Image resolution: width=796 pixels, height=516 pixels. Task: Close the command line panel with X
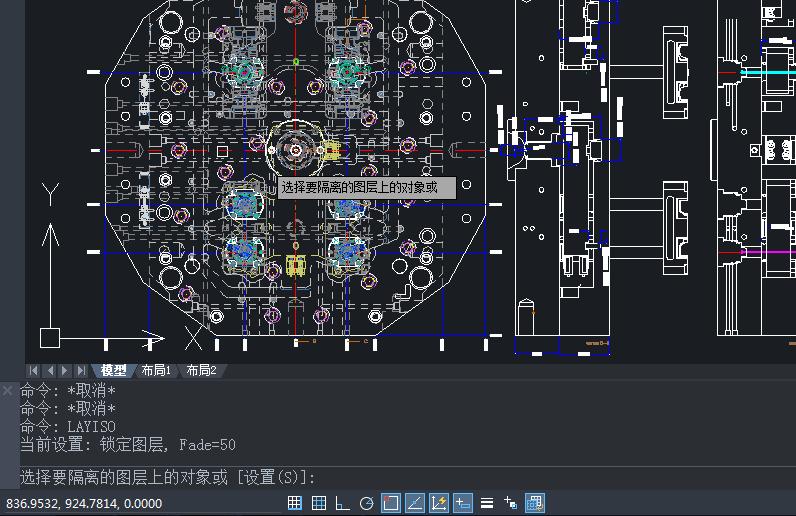[x=8, y=391]
